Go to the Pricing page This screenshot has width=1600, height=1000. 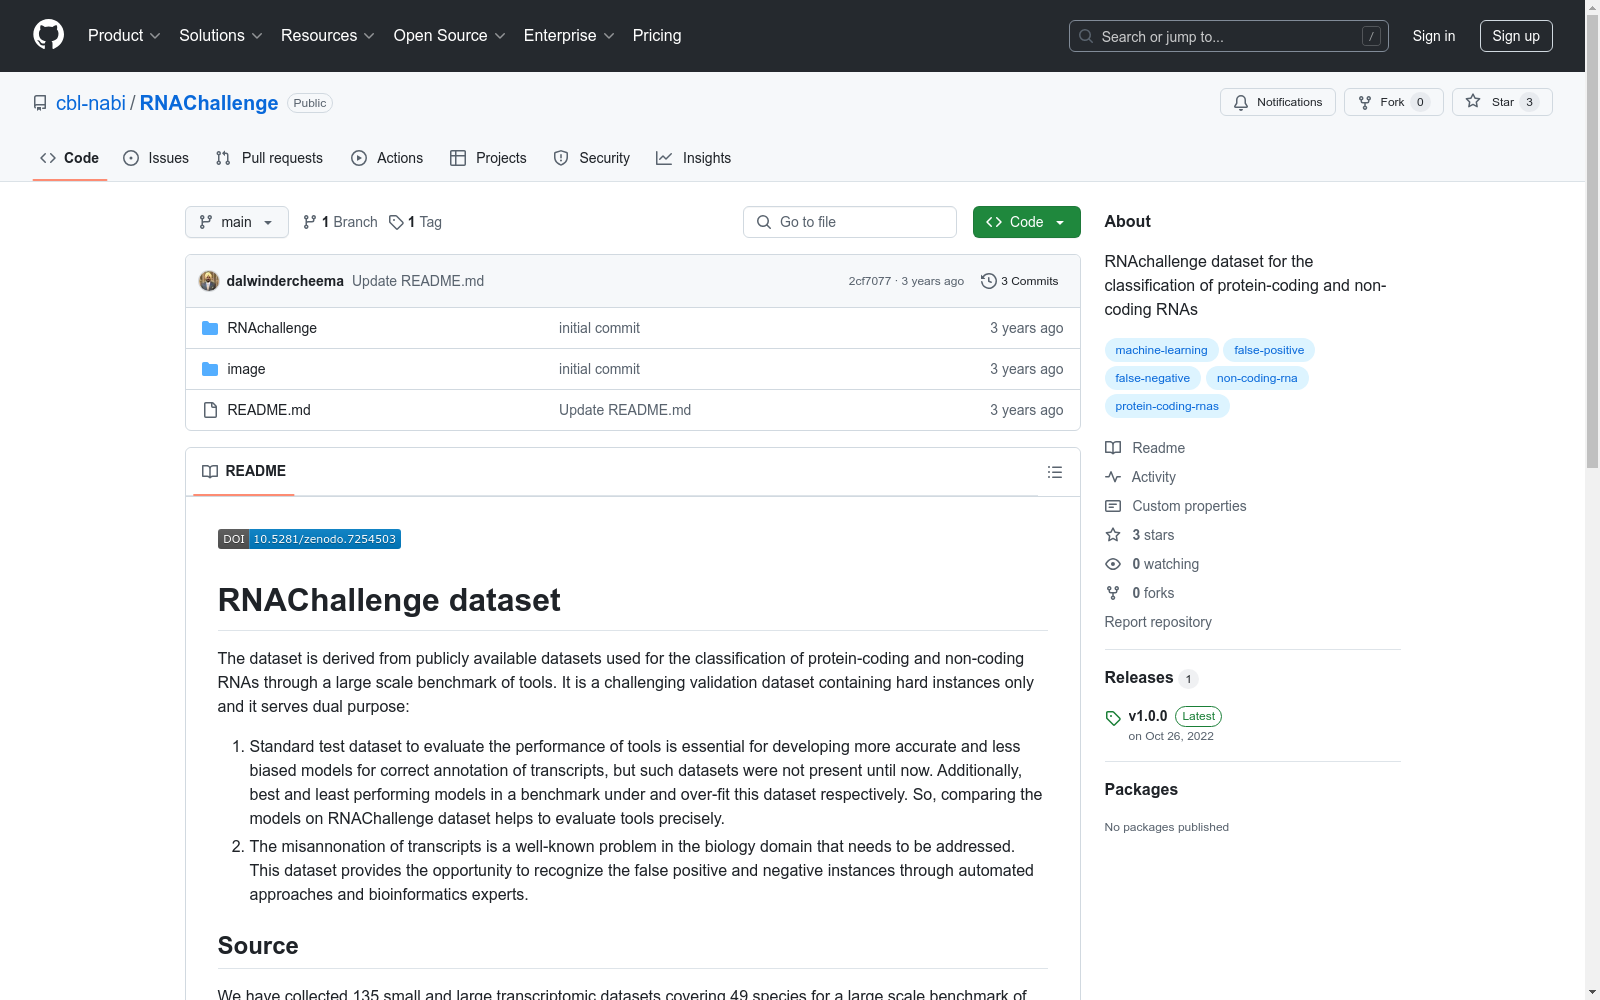point(657,36)
